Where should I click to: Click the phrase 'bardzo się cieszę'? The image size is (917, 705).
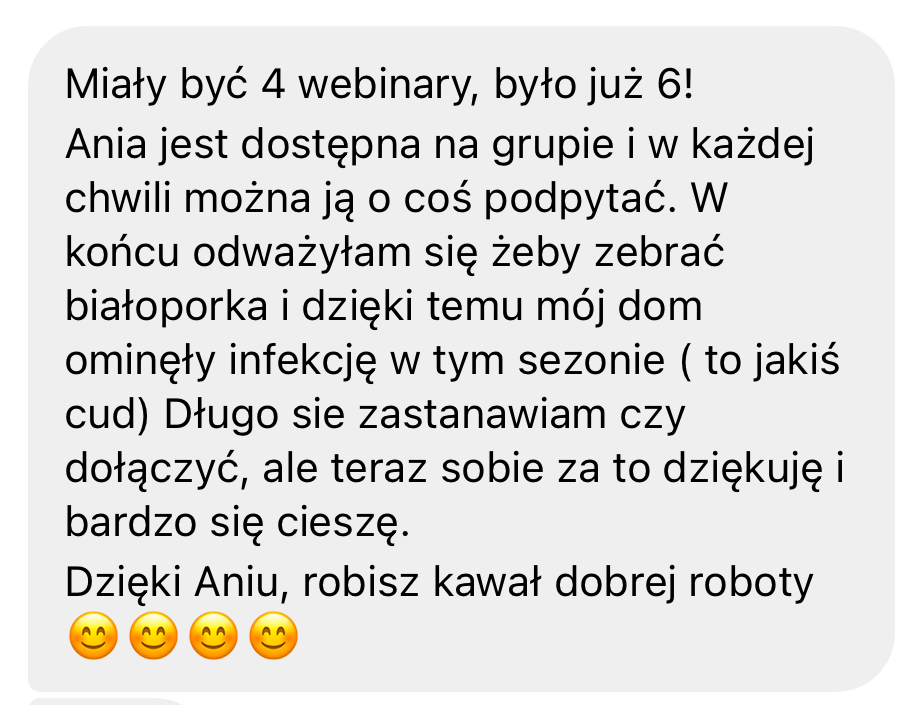pyautogui.click(x=237, y=522)
